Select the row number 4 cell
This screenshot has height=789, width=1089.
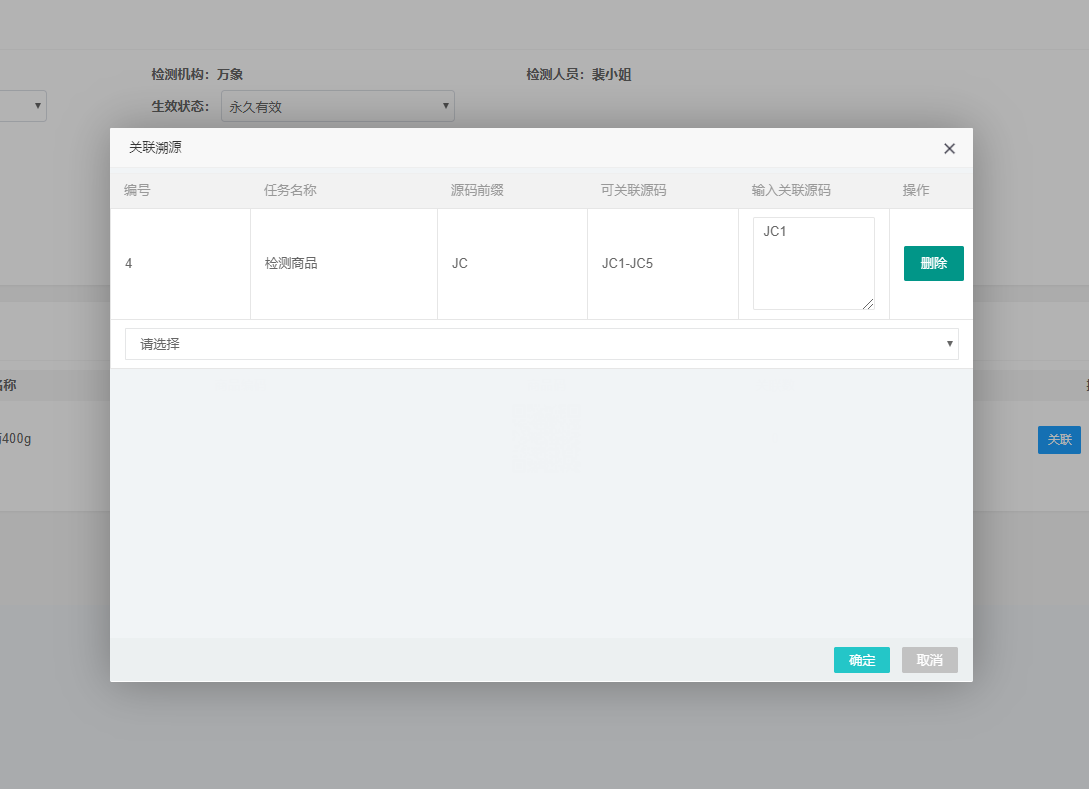tap(129, 264)
